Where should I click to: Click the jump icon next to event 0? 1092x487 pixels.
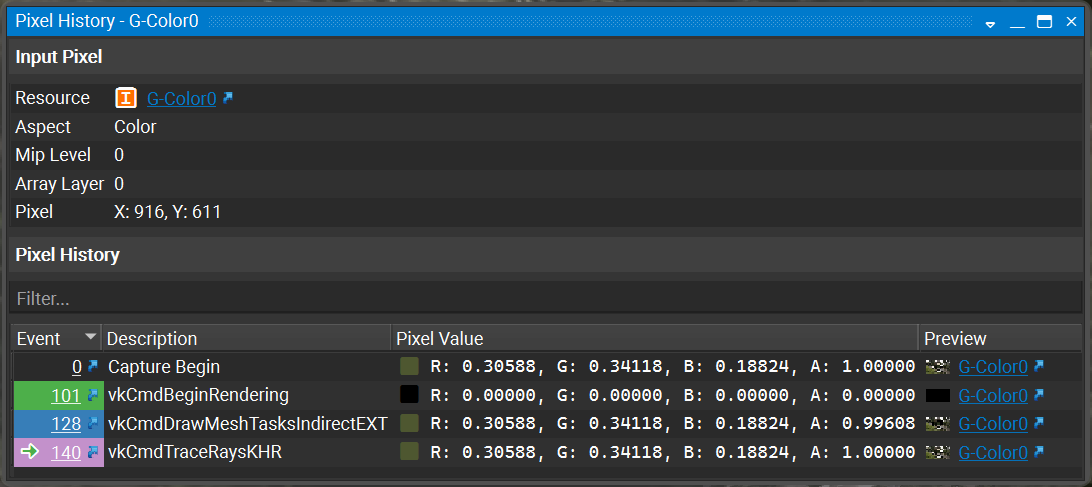pos(93,367)
